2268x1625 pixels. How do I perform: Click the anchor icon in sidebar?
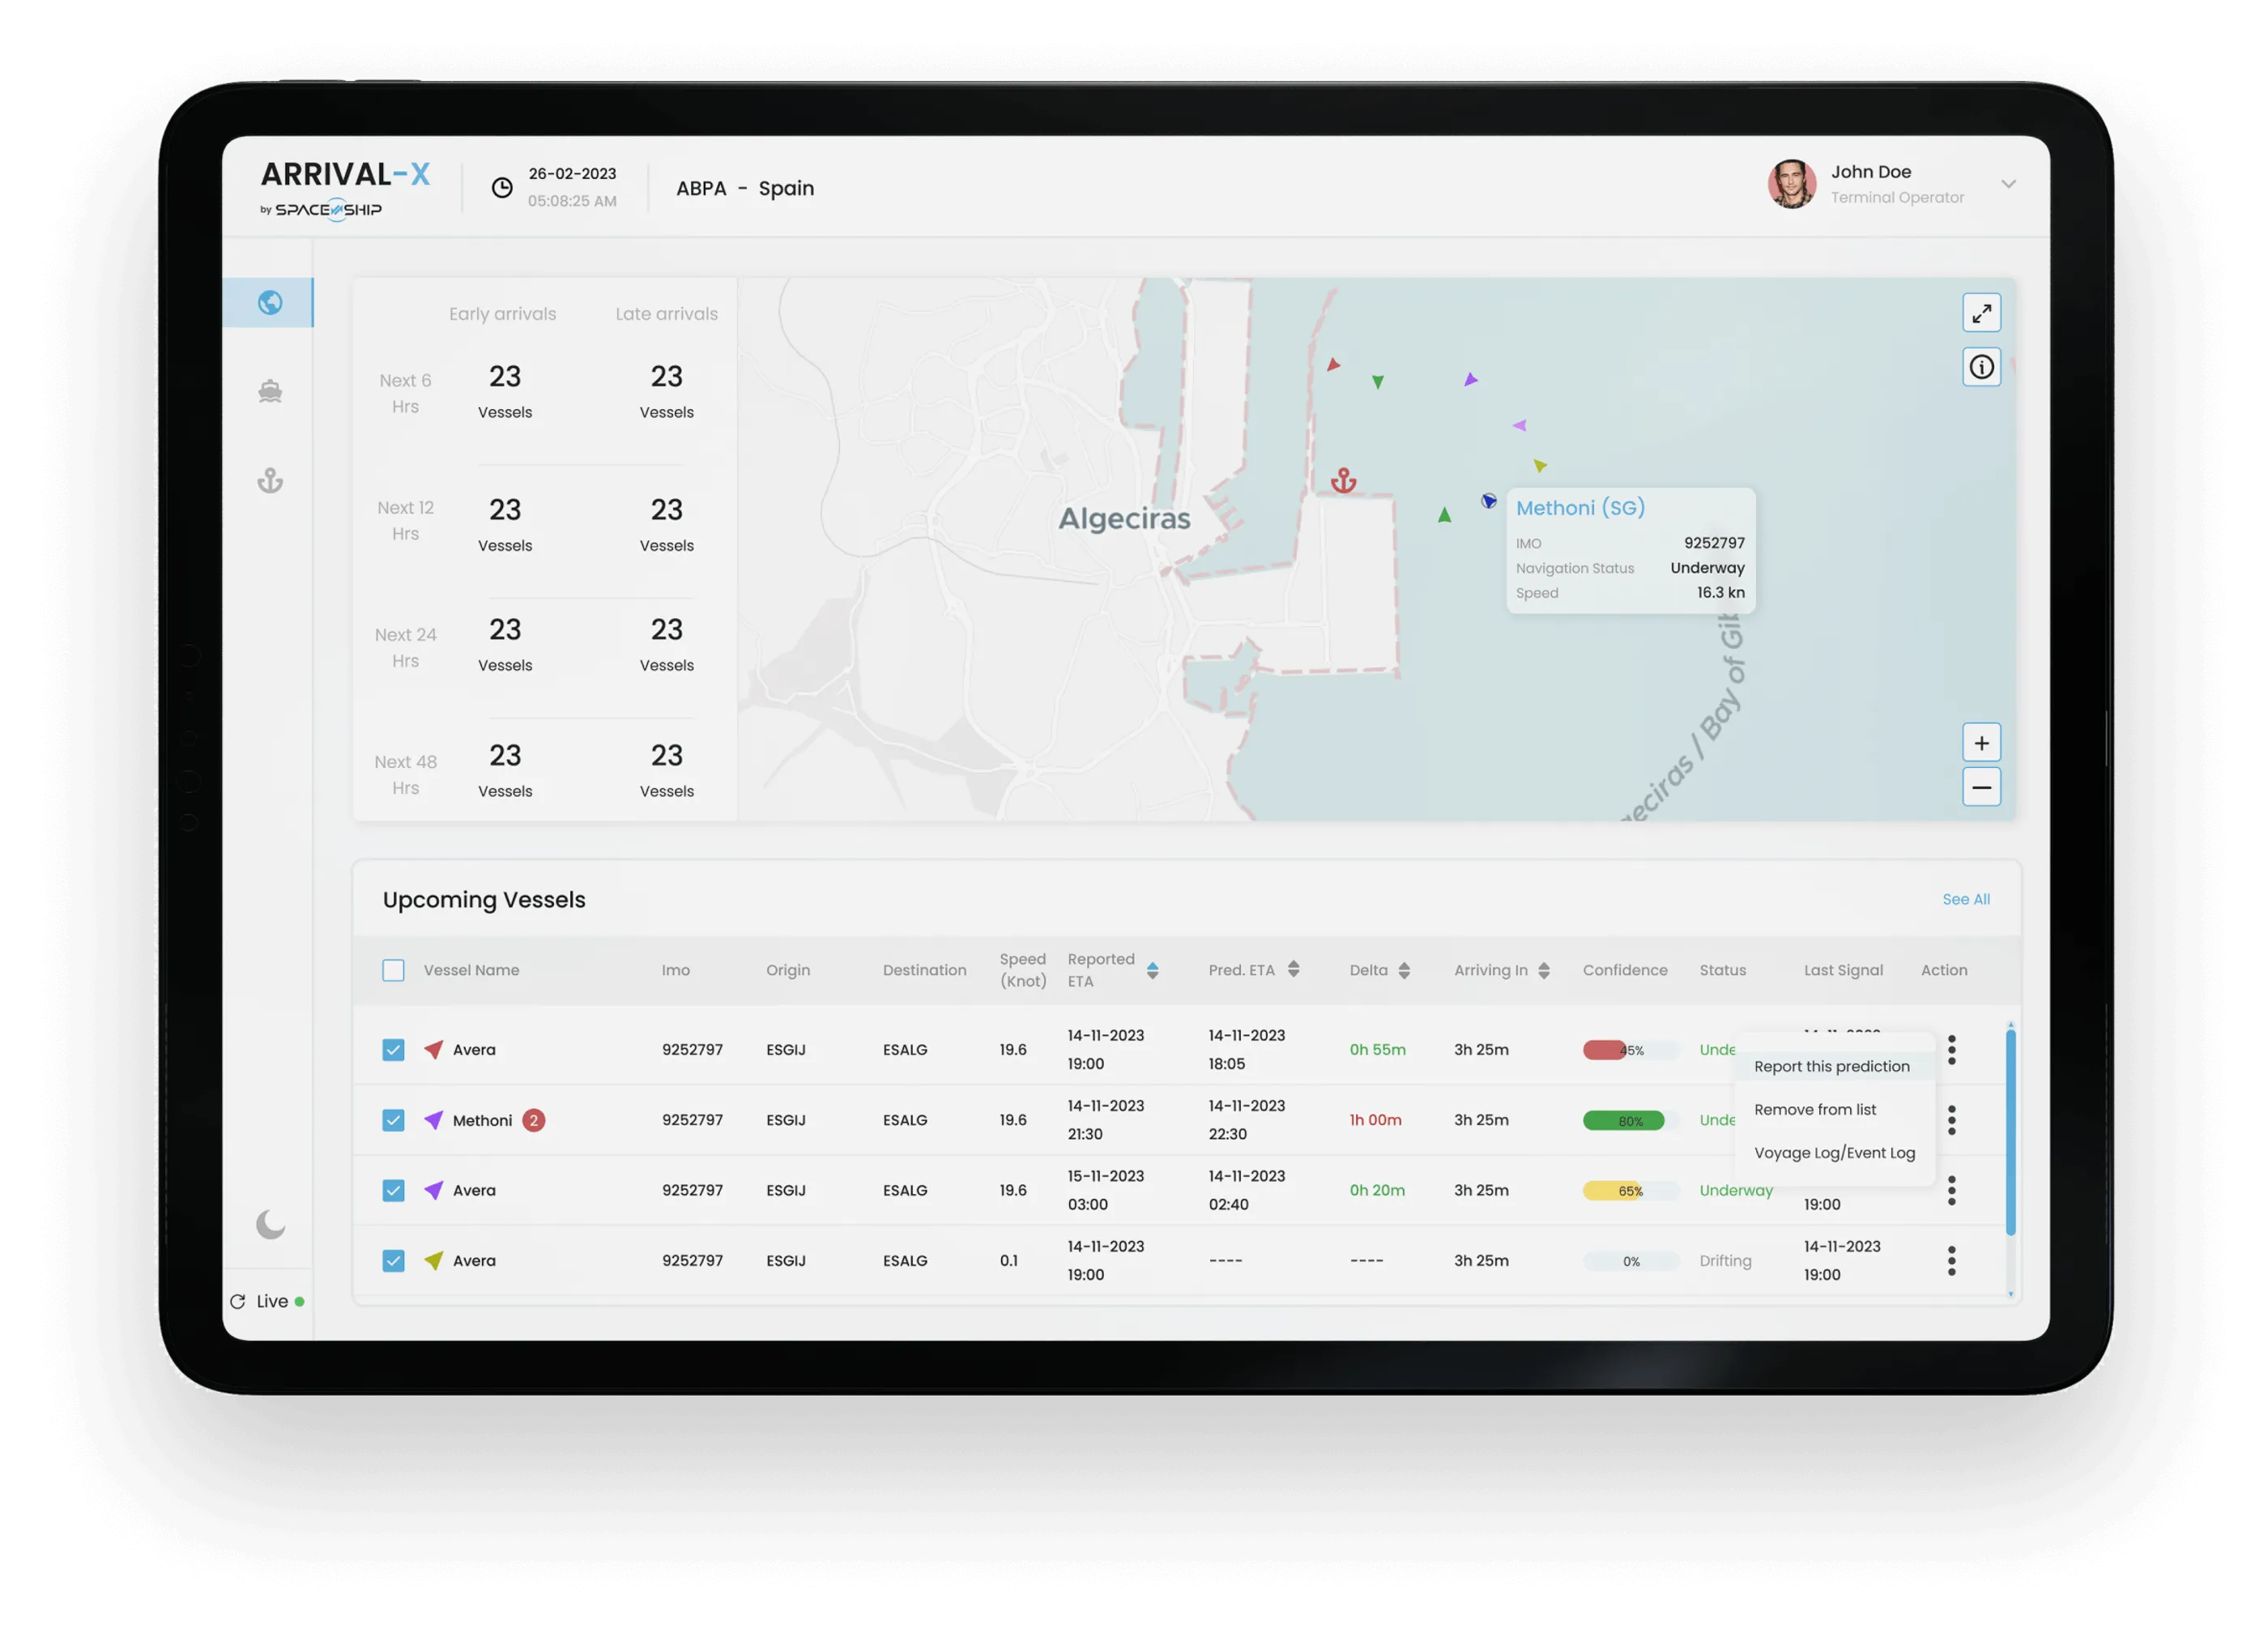click(271, 479)
